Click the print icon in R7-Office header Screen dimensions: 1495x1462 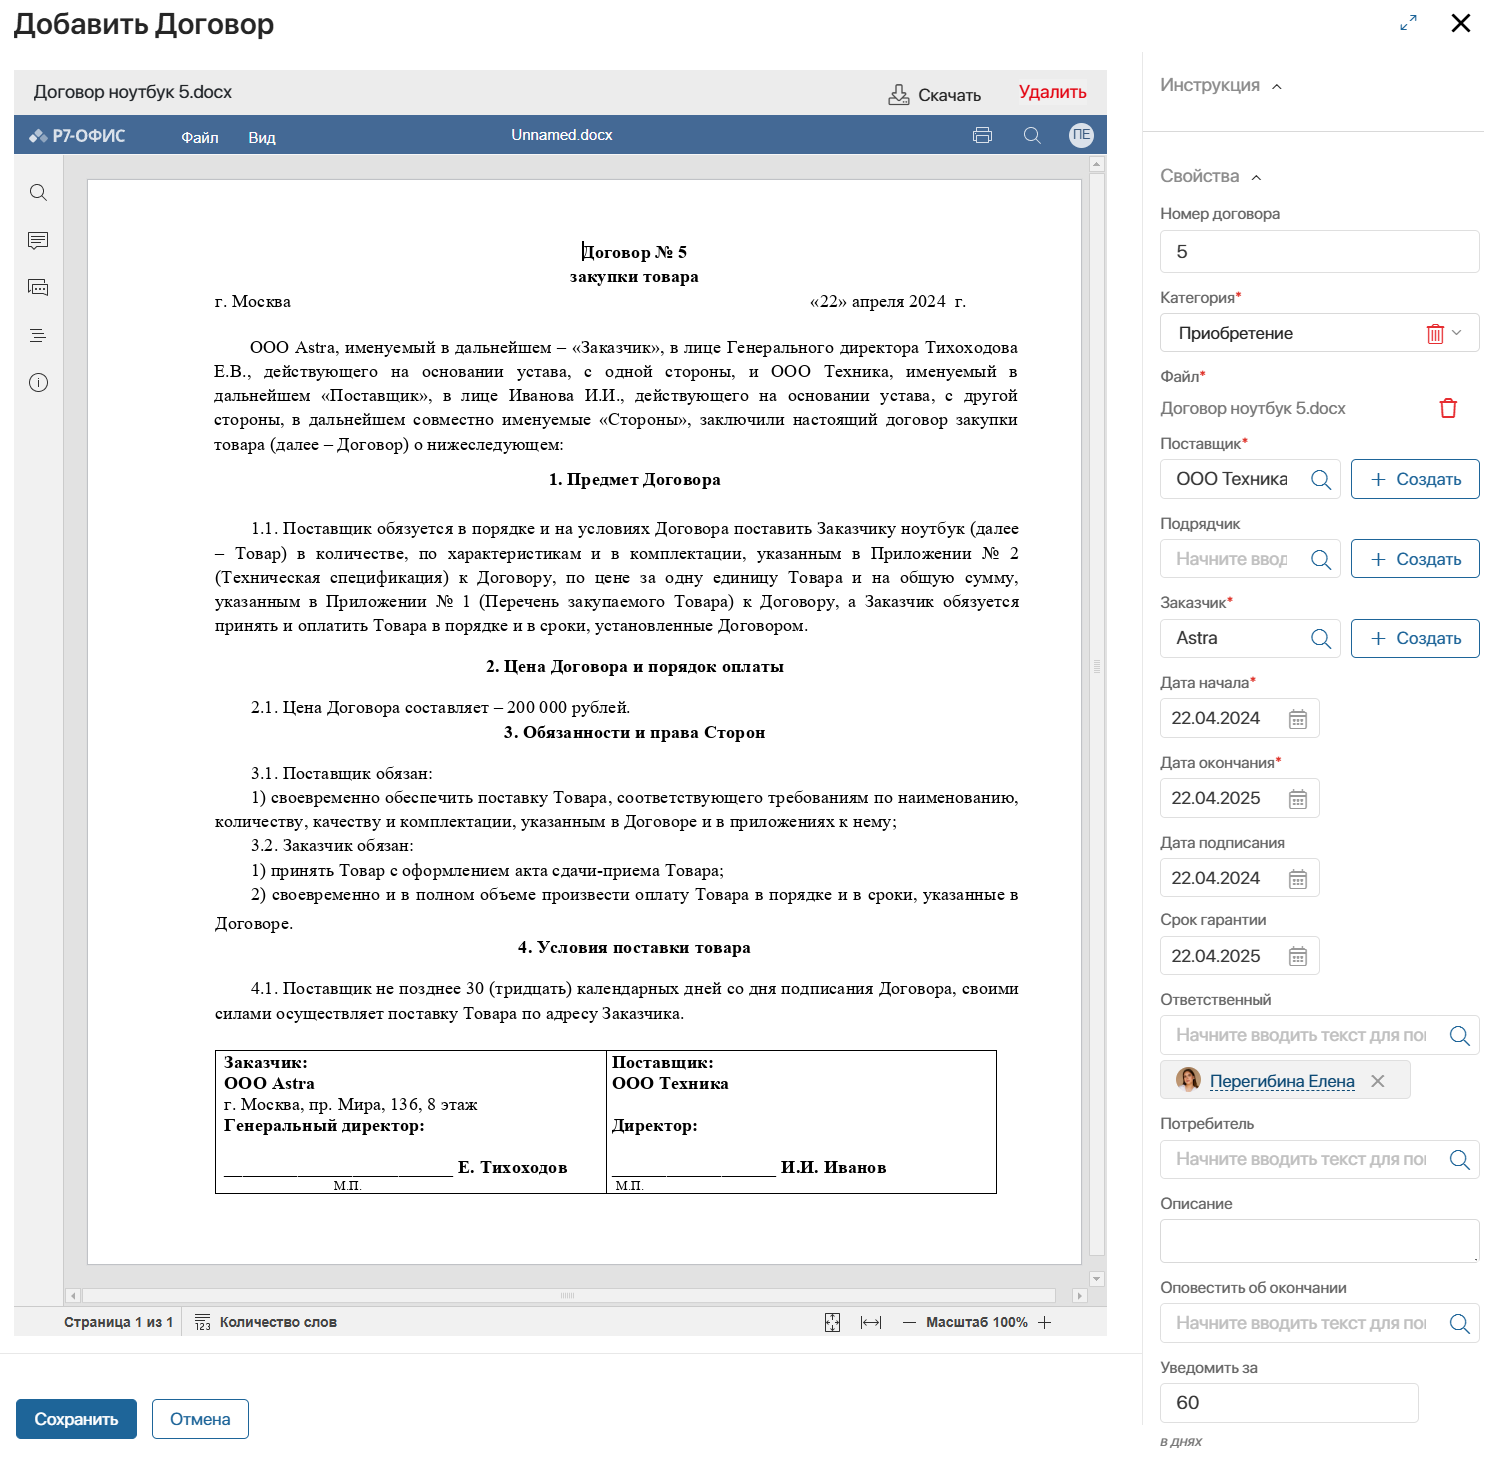tap(982, 135)
